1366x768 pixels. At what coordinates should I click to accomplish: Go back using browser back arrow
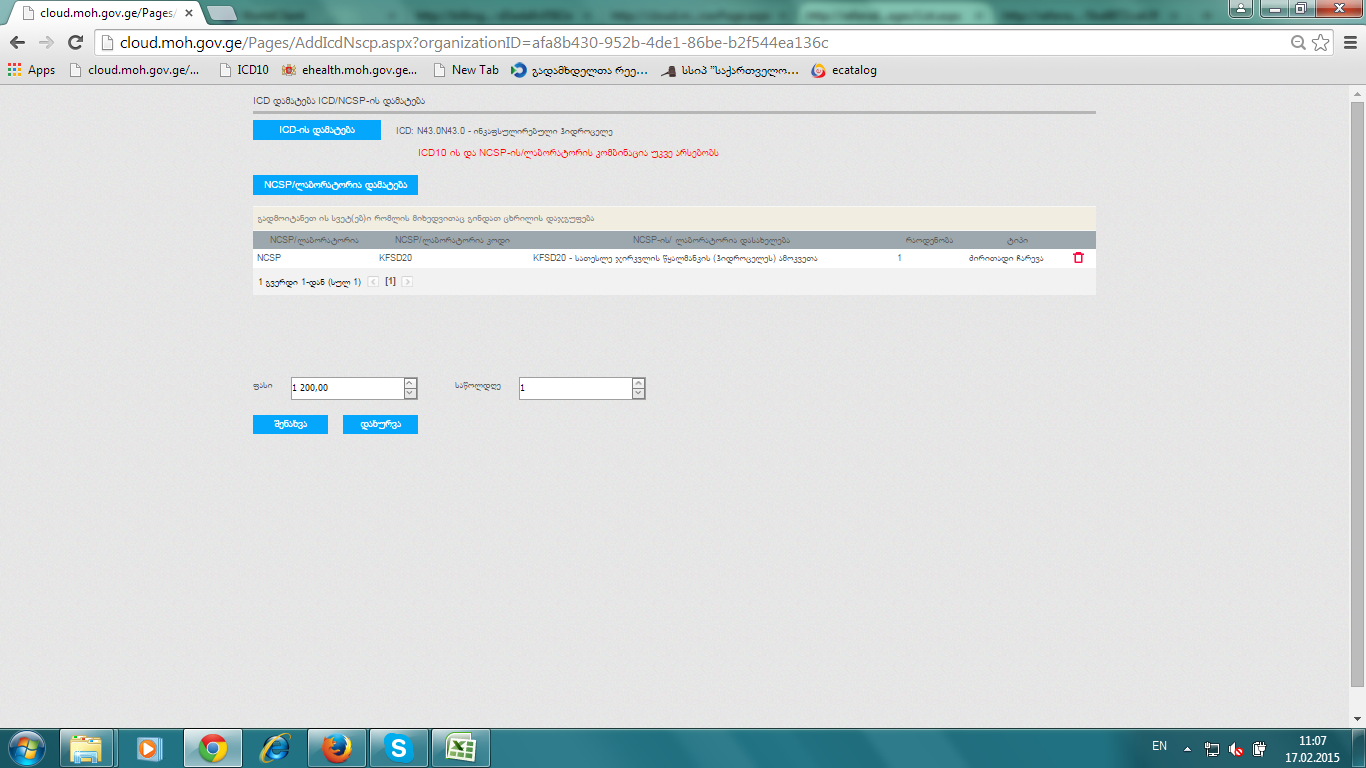(x=17, y=42)
